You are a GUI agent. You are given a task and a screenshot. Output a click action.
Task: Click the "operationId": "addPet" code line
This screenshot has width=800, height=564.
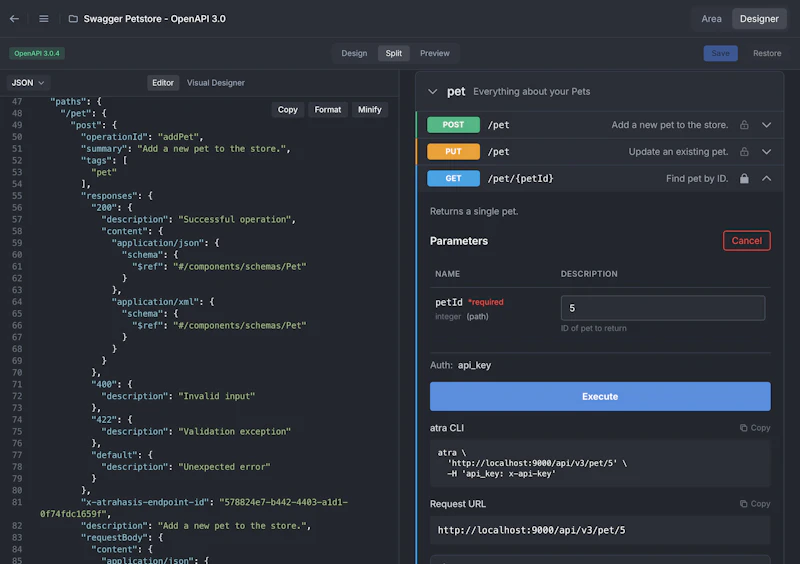click(x=142, y=137)
